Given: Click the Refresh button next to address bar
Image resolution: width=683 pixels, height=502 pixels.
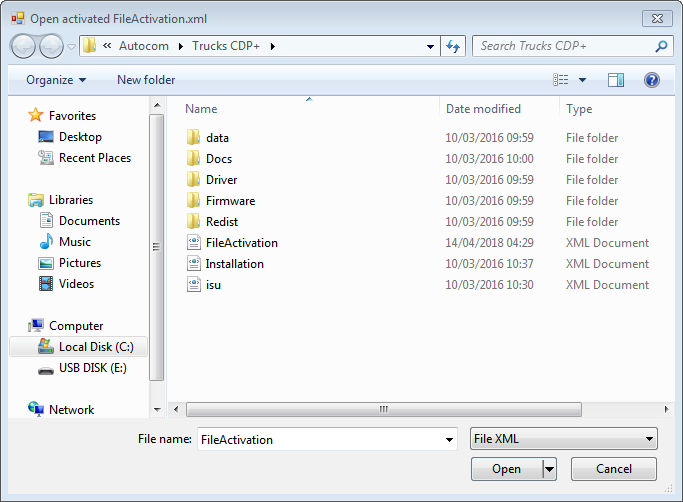Looking at the screenshot, I should [x=453, y=46].
